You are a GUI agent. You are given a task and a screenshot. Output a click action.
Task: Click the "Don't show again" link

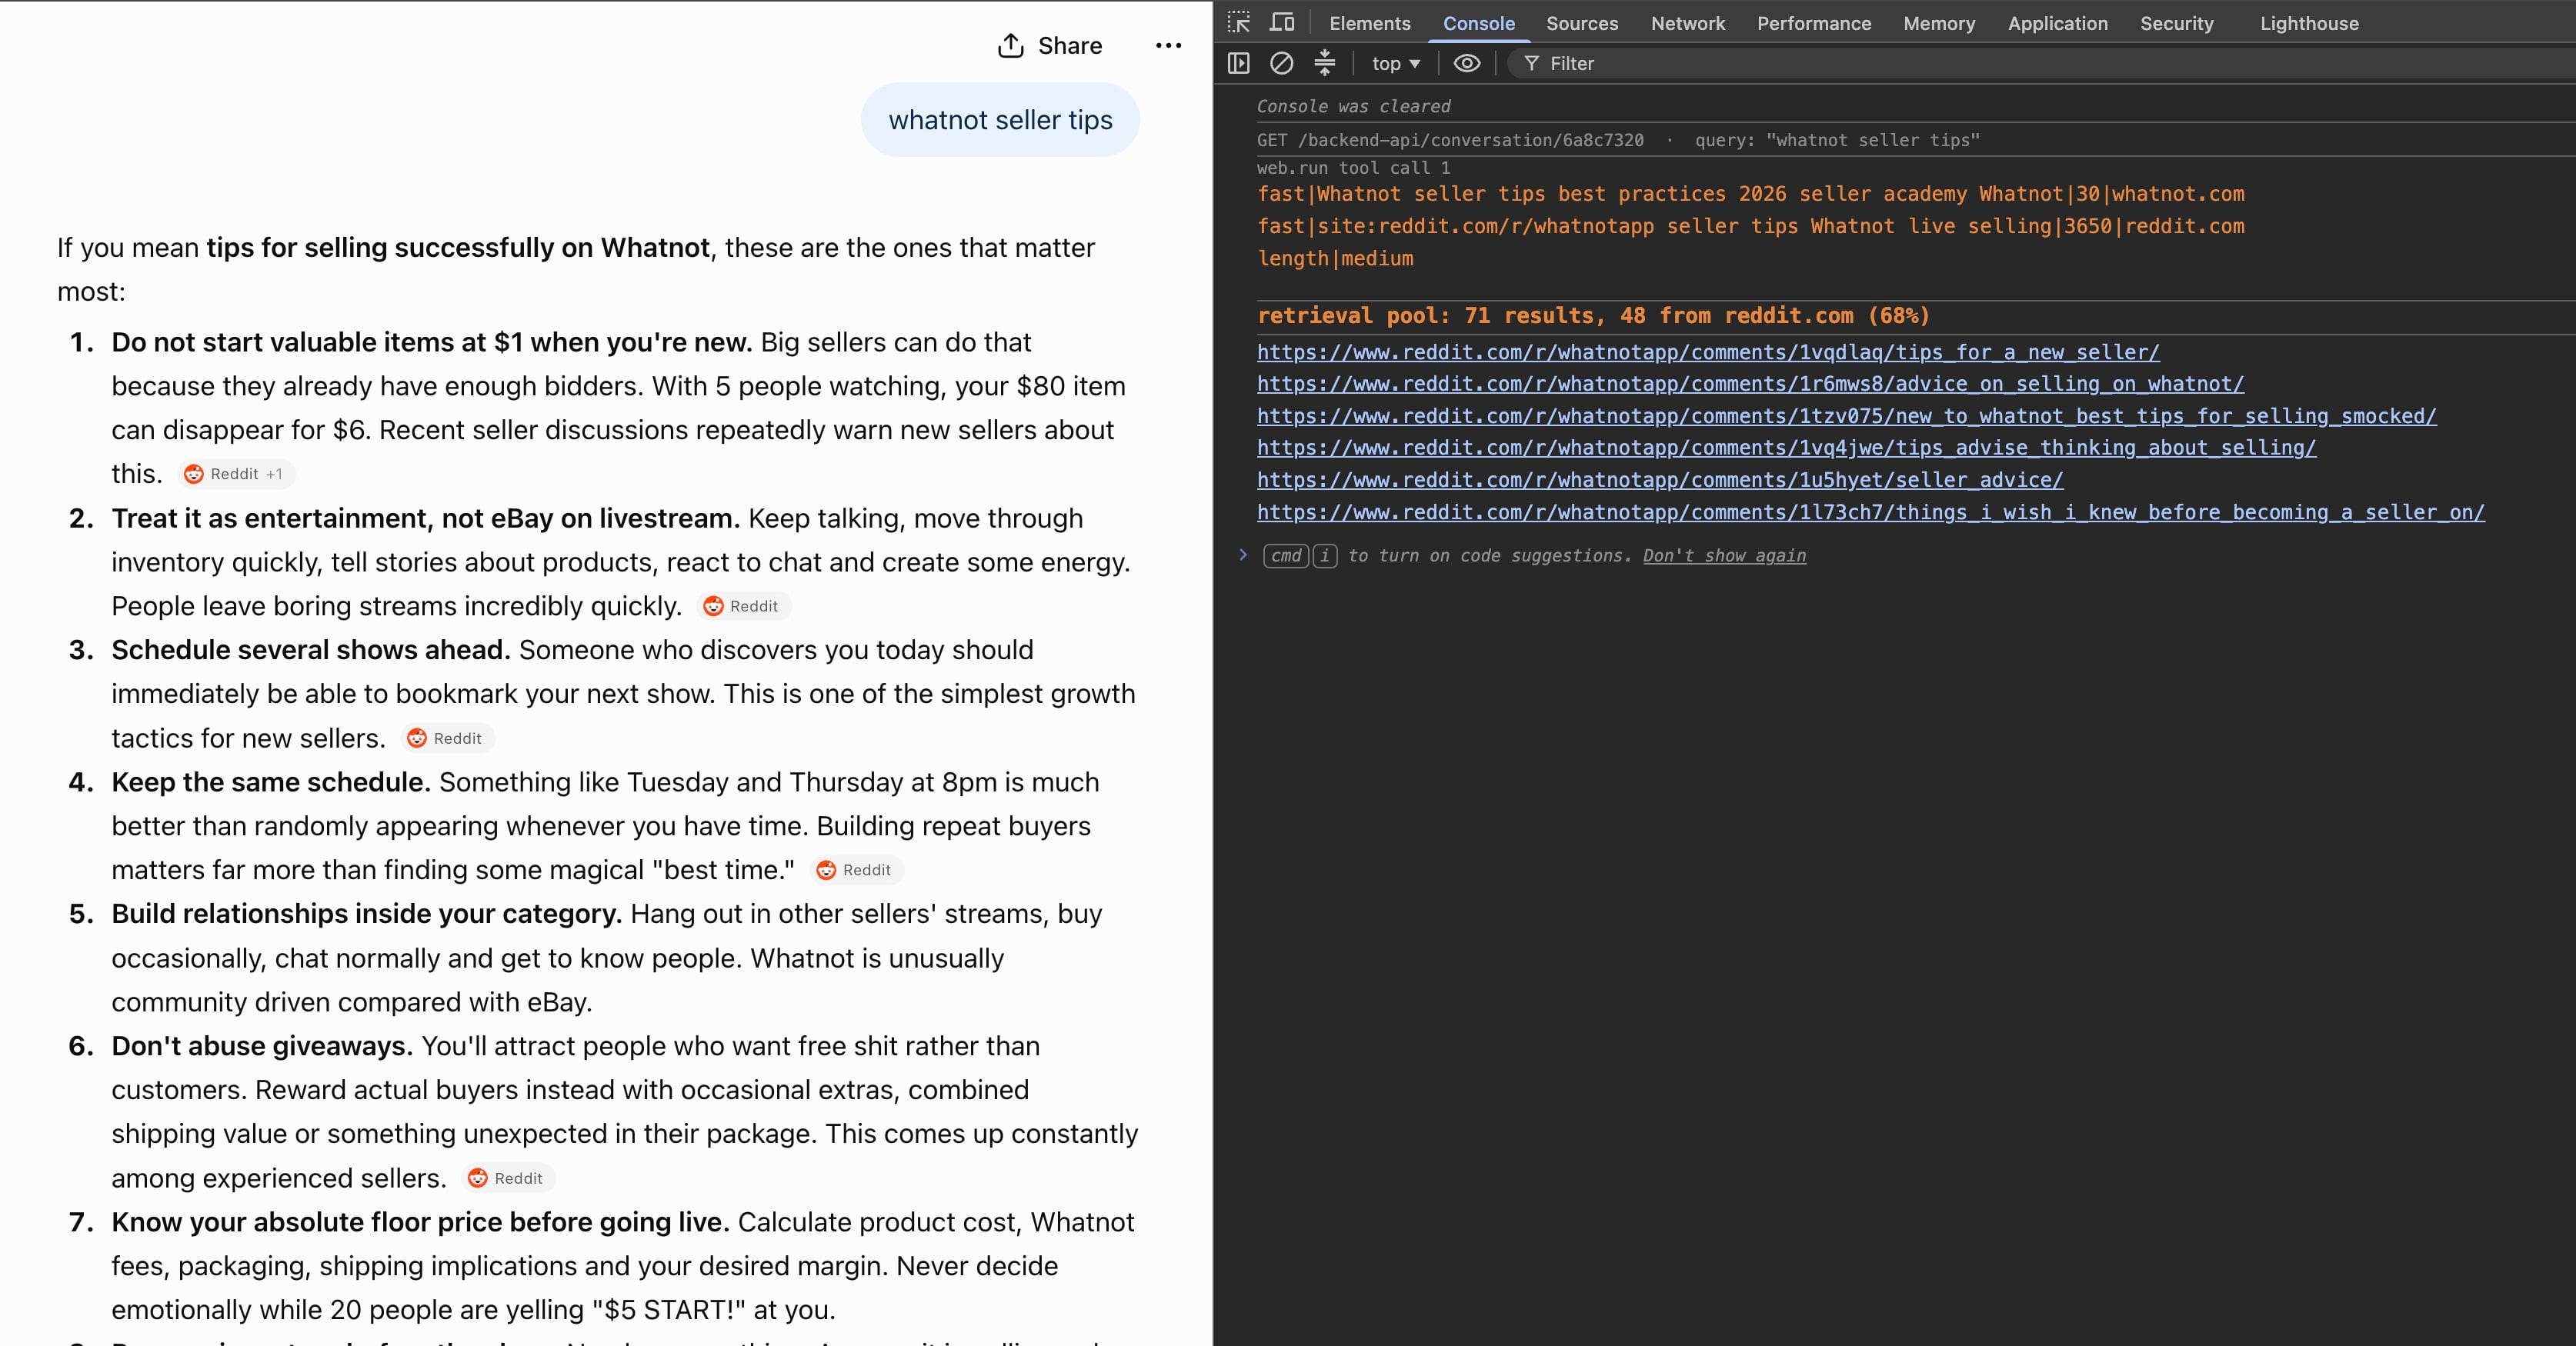(x=1724, y=556)
